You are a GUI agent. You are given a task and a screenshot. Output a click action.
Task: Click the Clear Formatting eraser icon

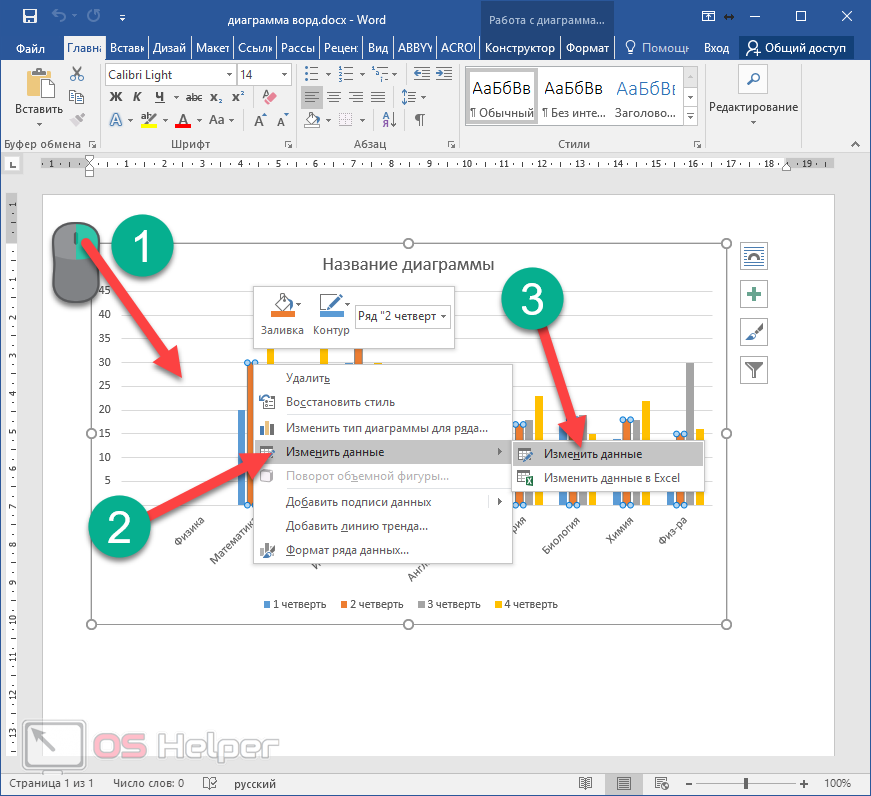267,97
